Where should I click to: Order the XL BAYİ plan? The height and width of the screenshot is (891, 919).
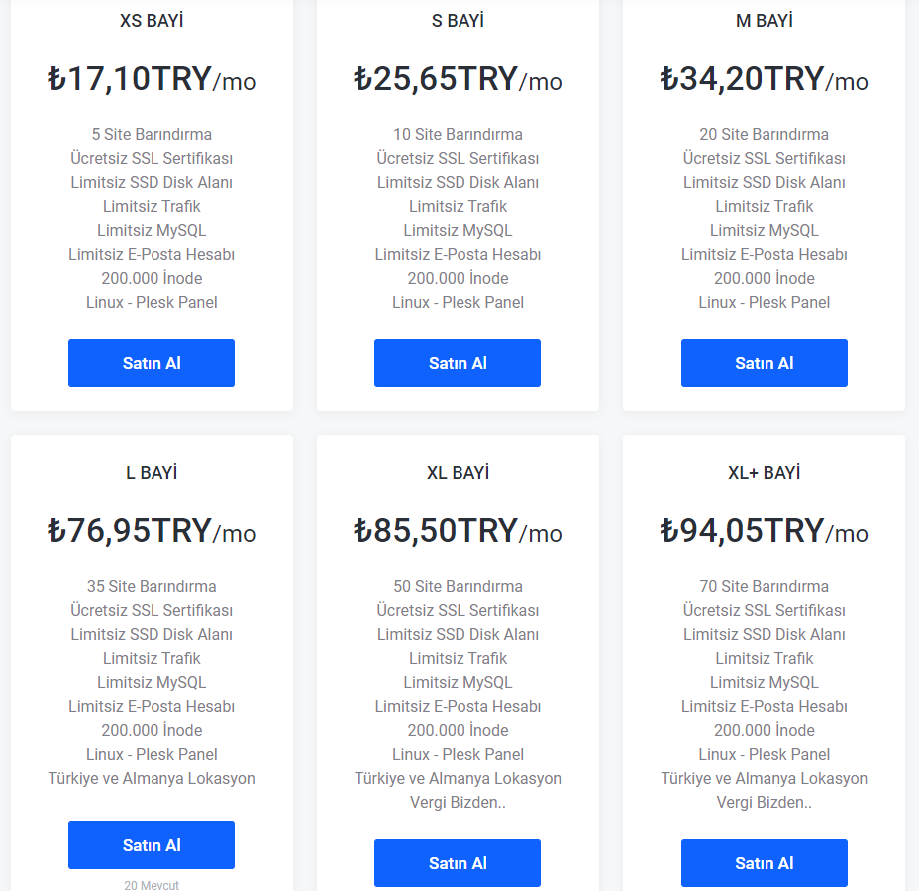pos(457,863)
